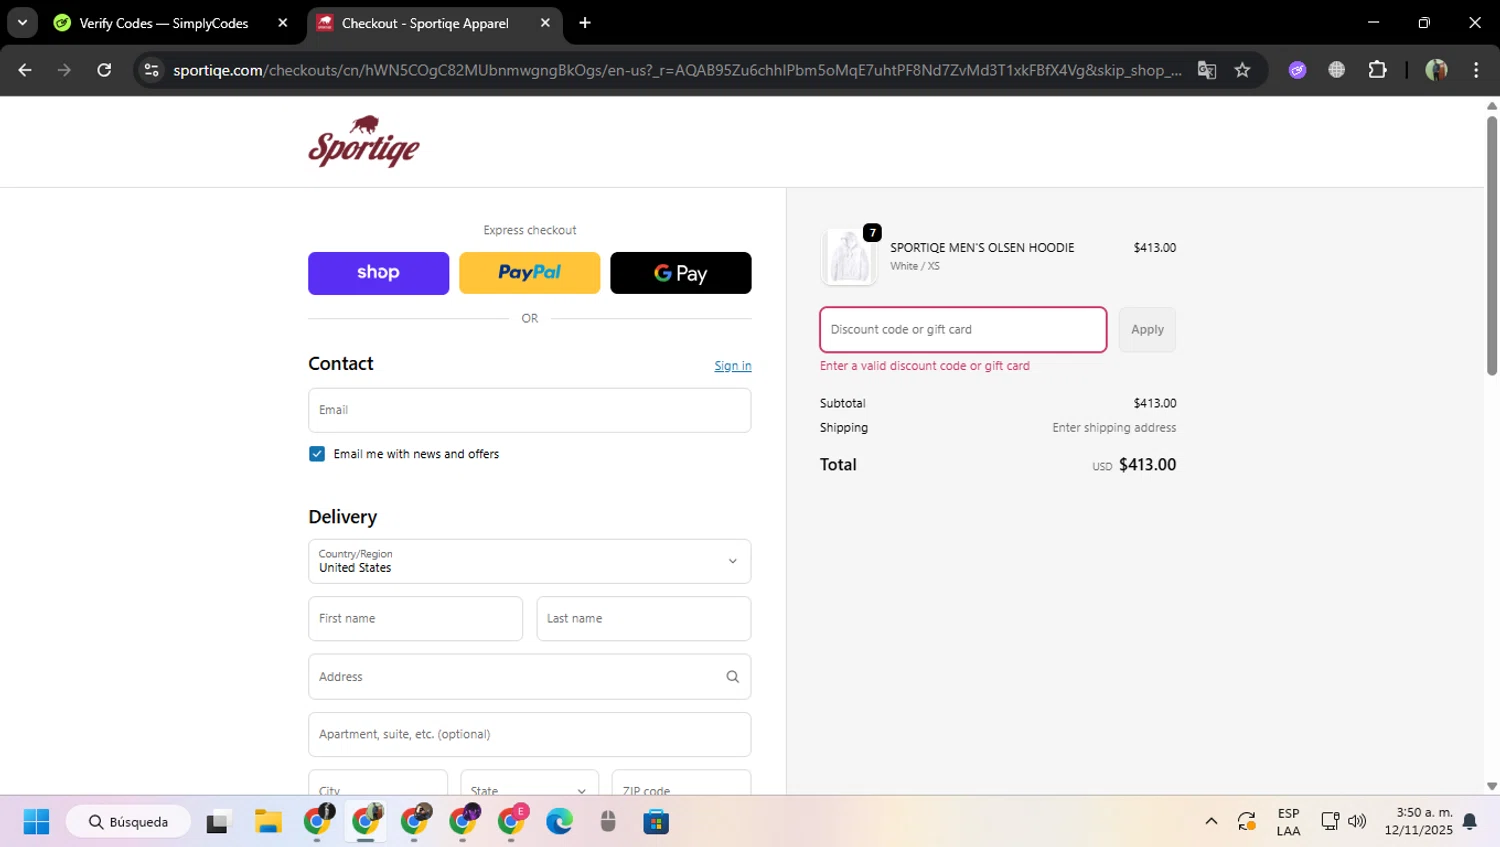This screenshot has height=847, width=1500.
Task: Close the Verify Codes tab
Action: (282, 23)
